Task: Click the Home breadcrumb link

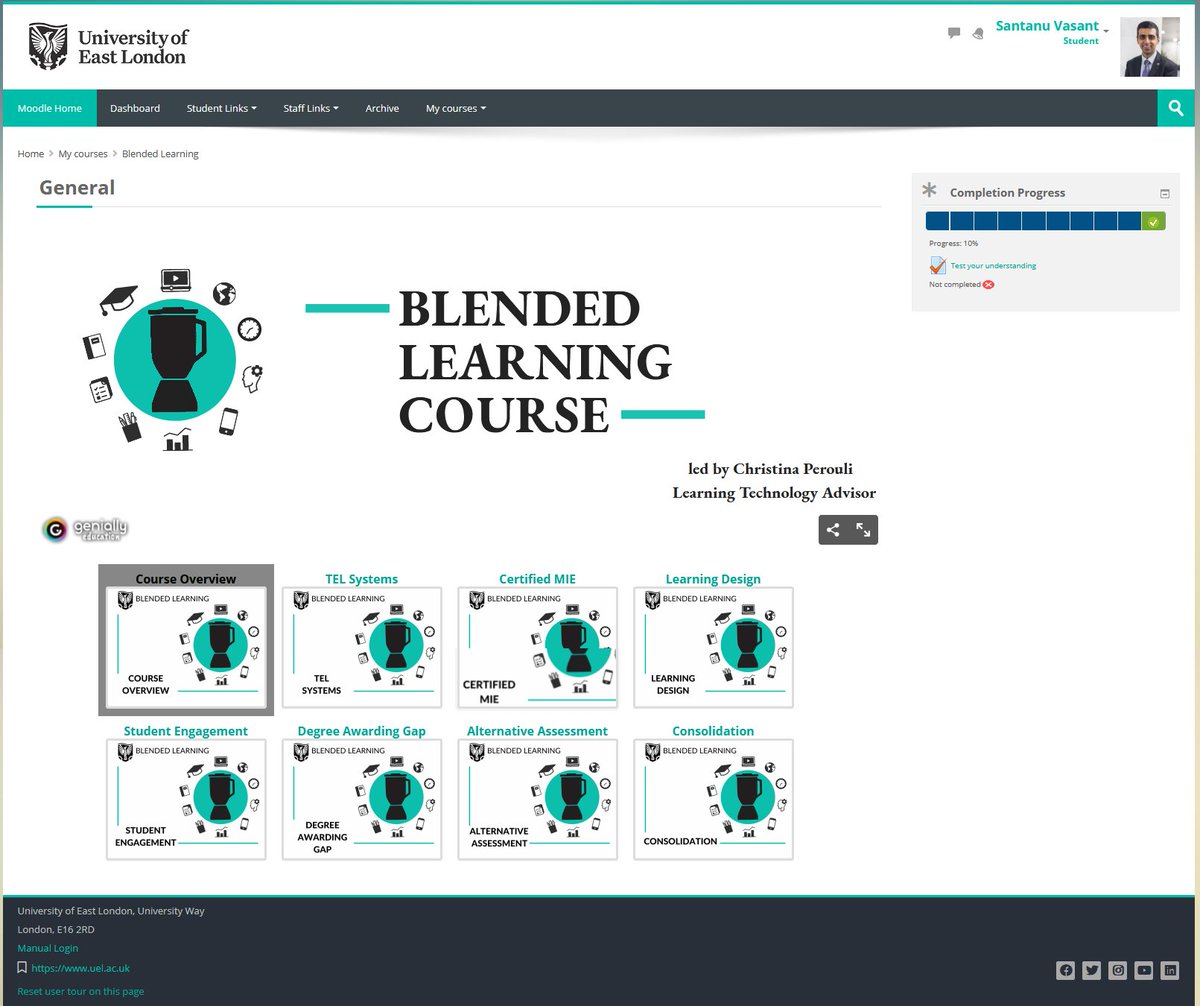Action: pyautogui.click(x=31, y=154)
